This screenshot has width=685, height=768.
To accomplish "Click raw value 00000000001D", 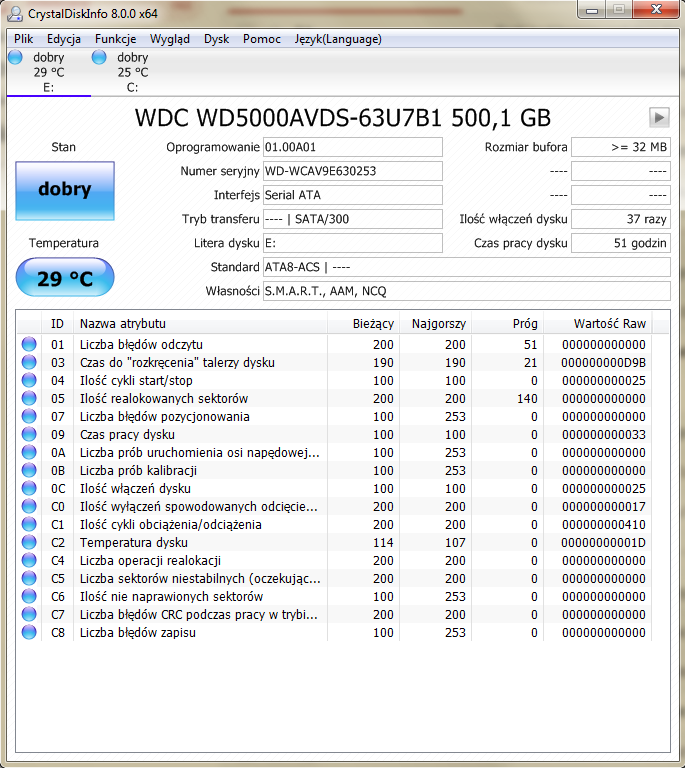I will pos(603,542).
